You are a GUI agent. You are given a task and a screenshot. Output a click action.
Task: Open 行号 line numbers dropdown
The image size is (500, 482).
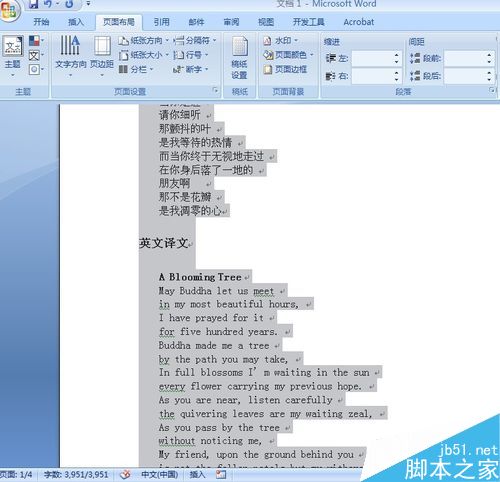pyautogui.click(x=191, y=55)
